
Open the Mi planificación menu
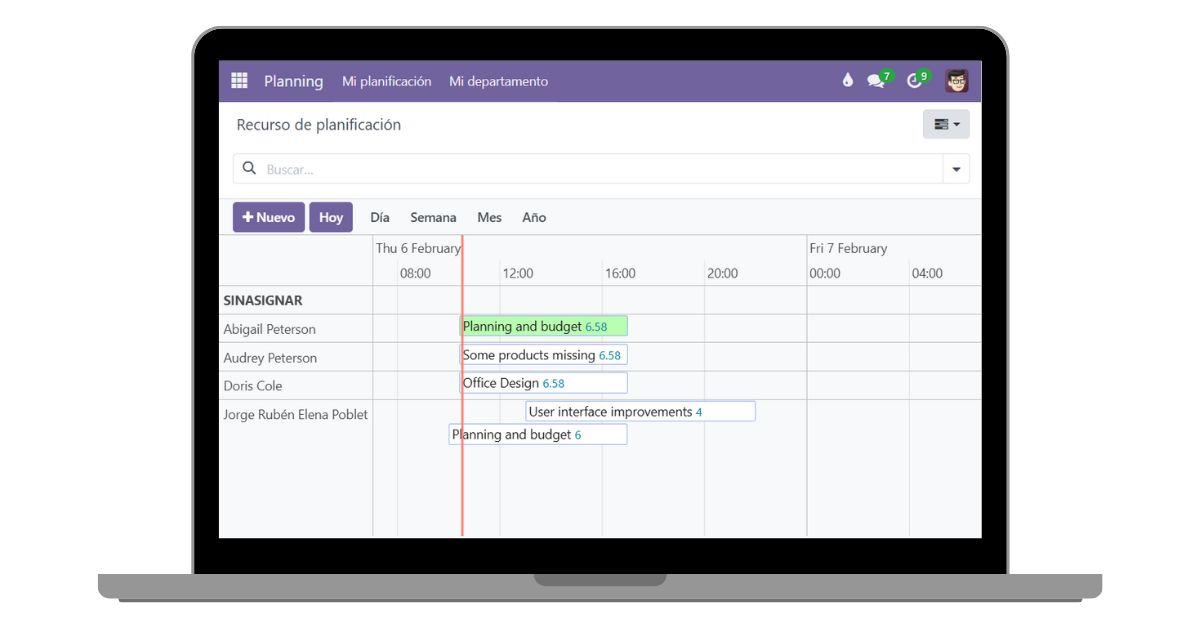[386, 81]
